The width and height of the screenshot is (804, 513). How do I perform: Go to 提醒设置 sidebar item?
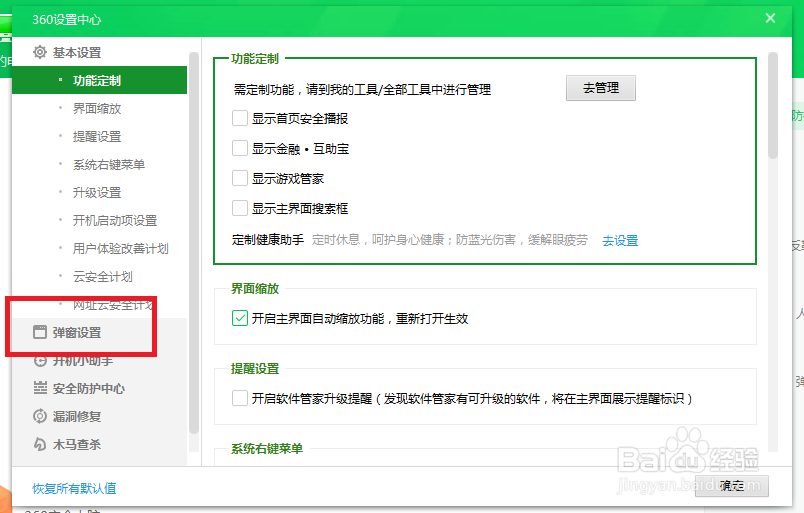coord(99,136)
